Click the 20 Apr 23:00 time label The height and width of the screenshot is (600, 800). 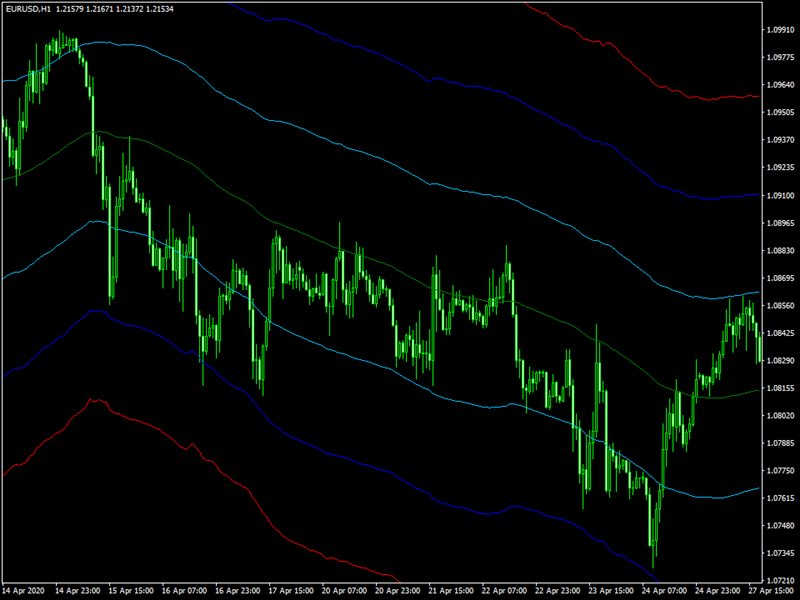coord(398,591)
